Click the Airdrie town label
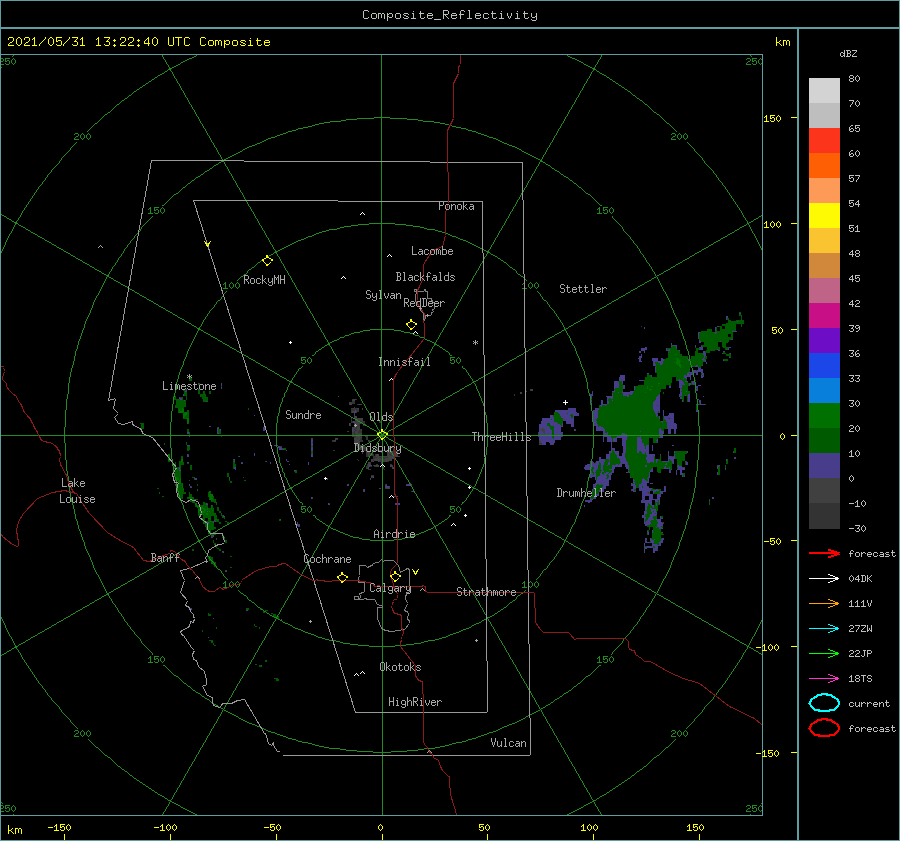The image size is (900, 841). pyautogui.click(x=394, y=534)
